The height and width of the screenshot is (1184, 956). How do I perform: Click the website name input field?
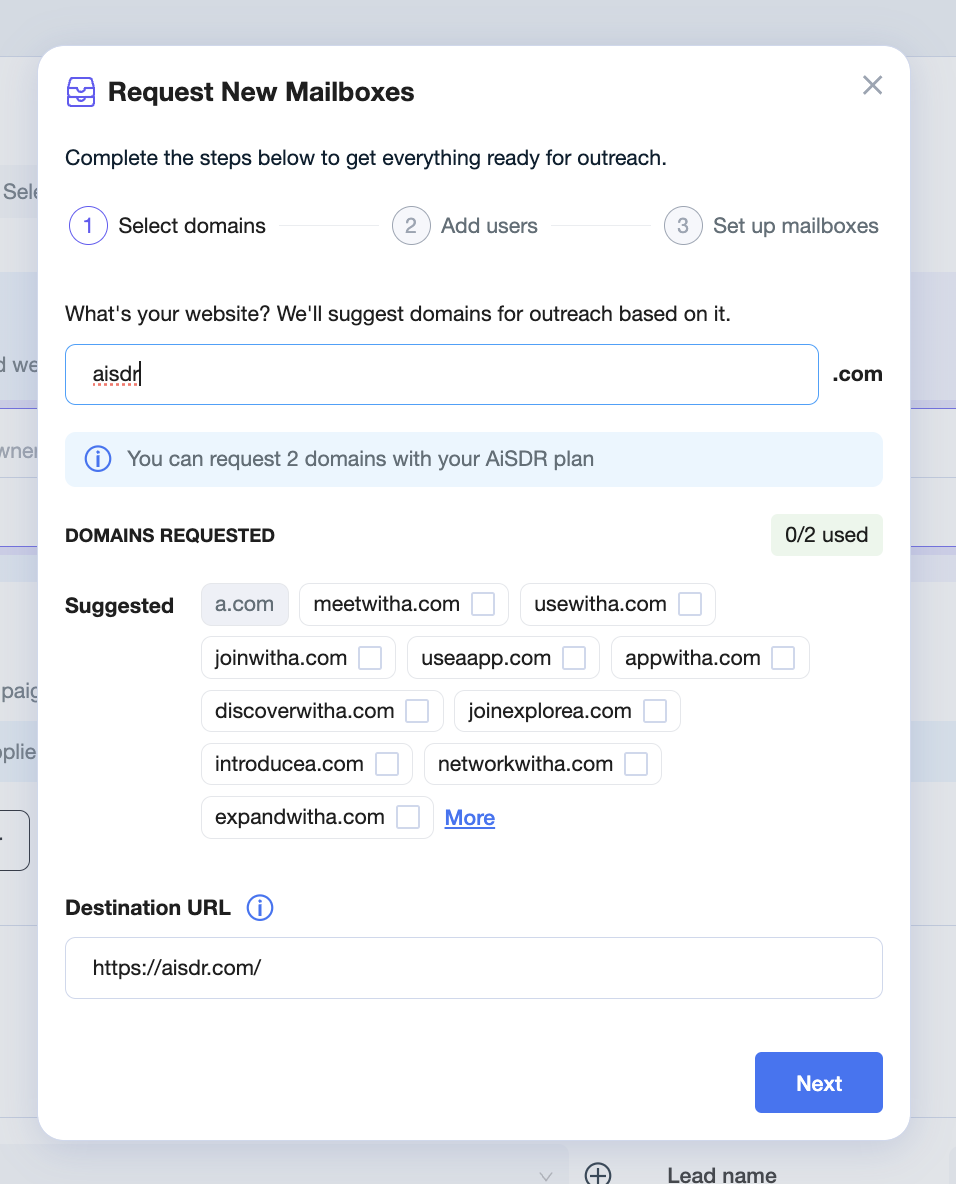[x=442, y=375]
